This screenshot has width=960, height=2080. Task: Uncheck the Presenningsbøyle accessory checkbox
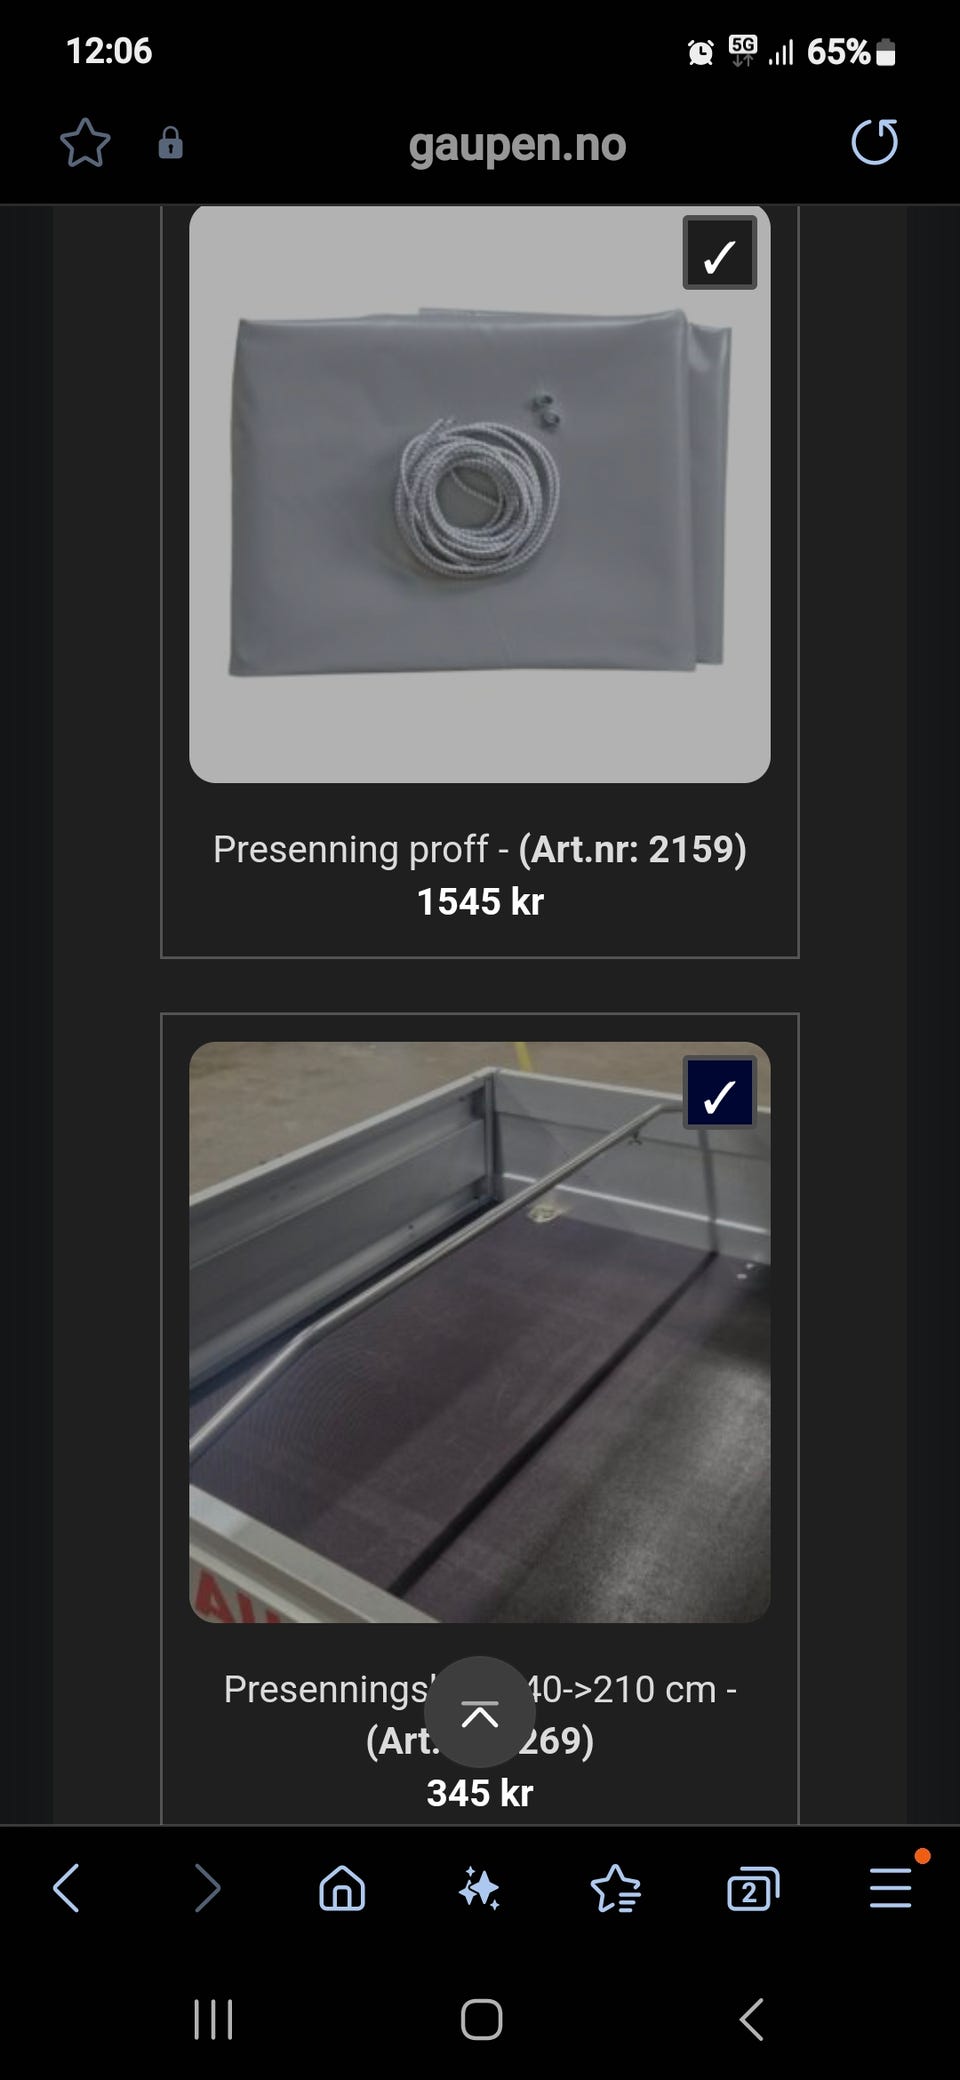(x=719, y=1093)
